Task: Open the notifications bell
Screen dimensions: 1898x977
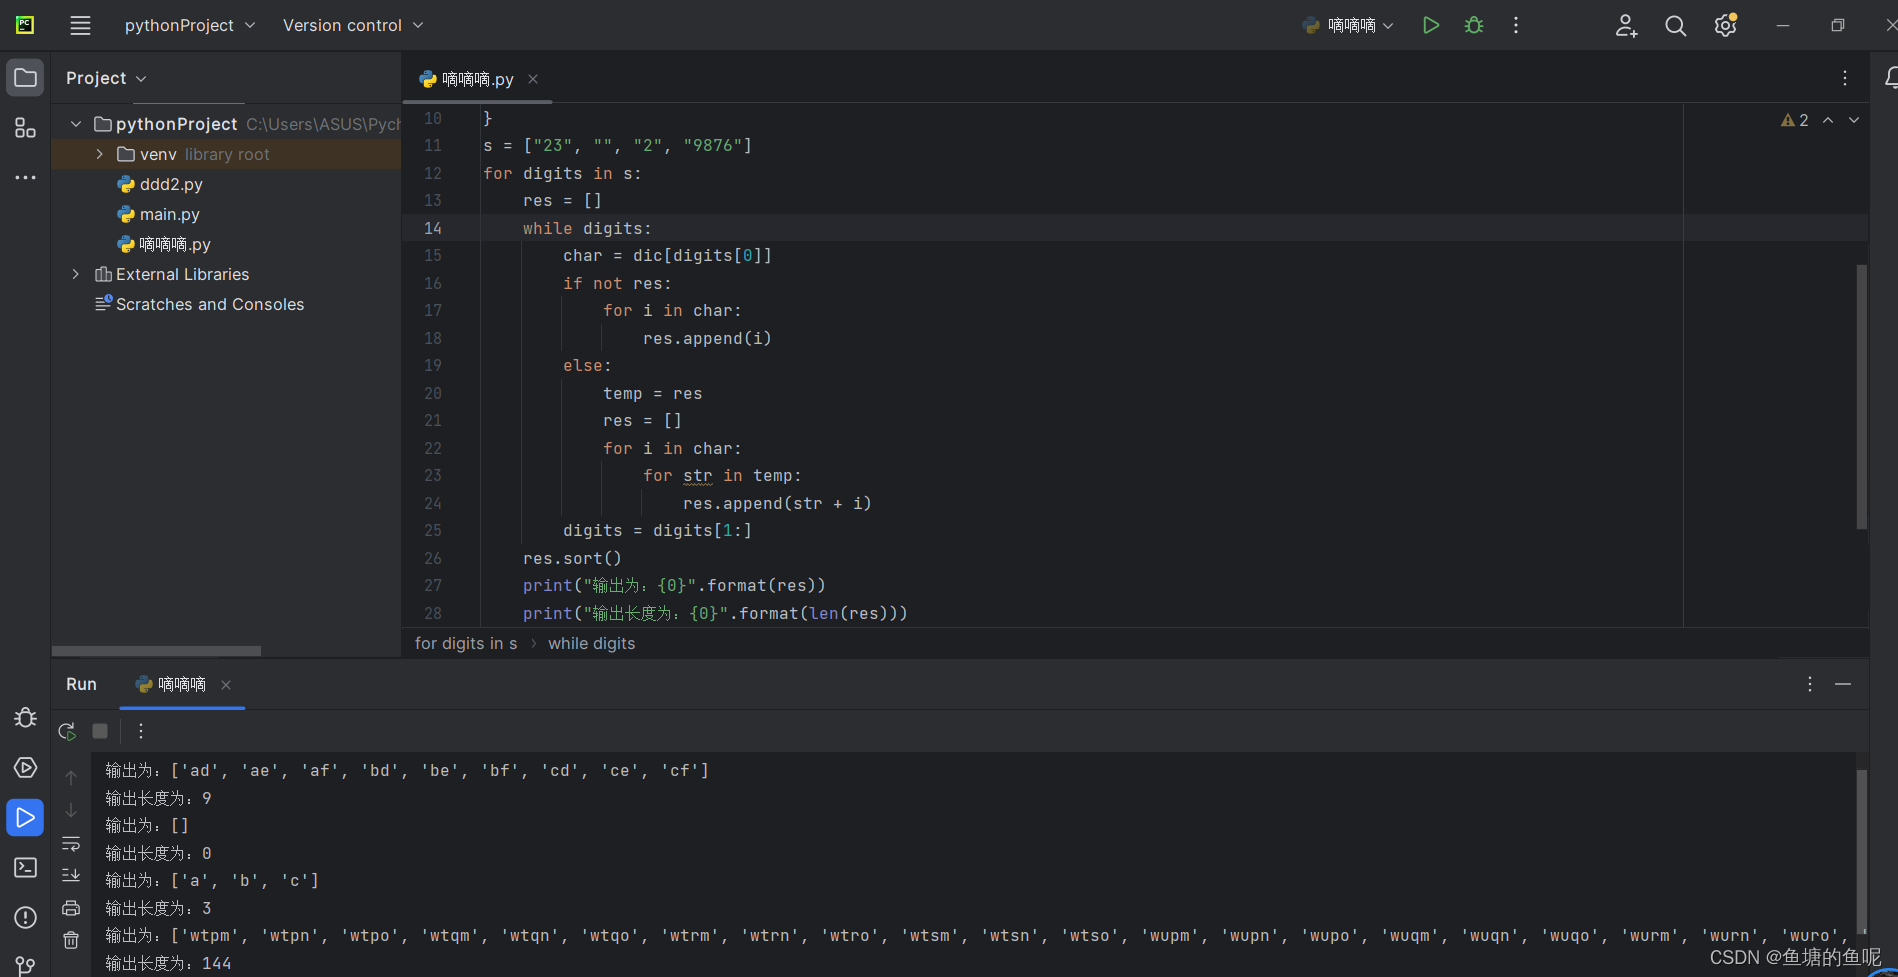Action: pos(1889,78)
